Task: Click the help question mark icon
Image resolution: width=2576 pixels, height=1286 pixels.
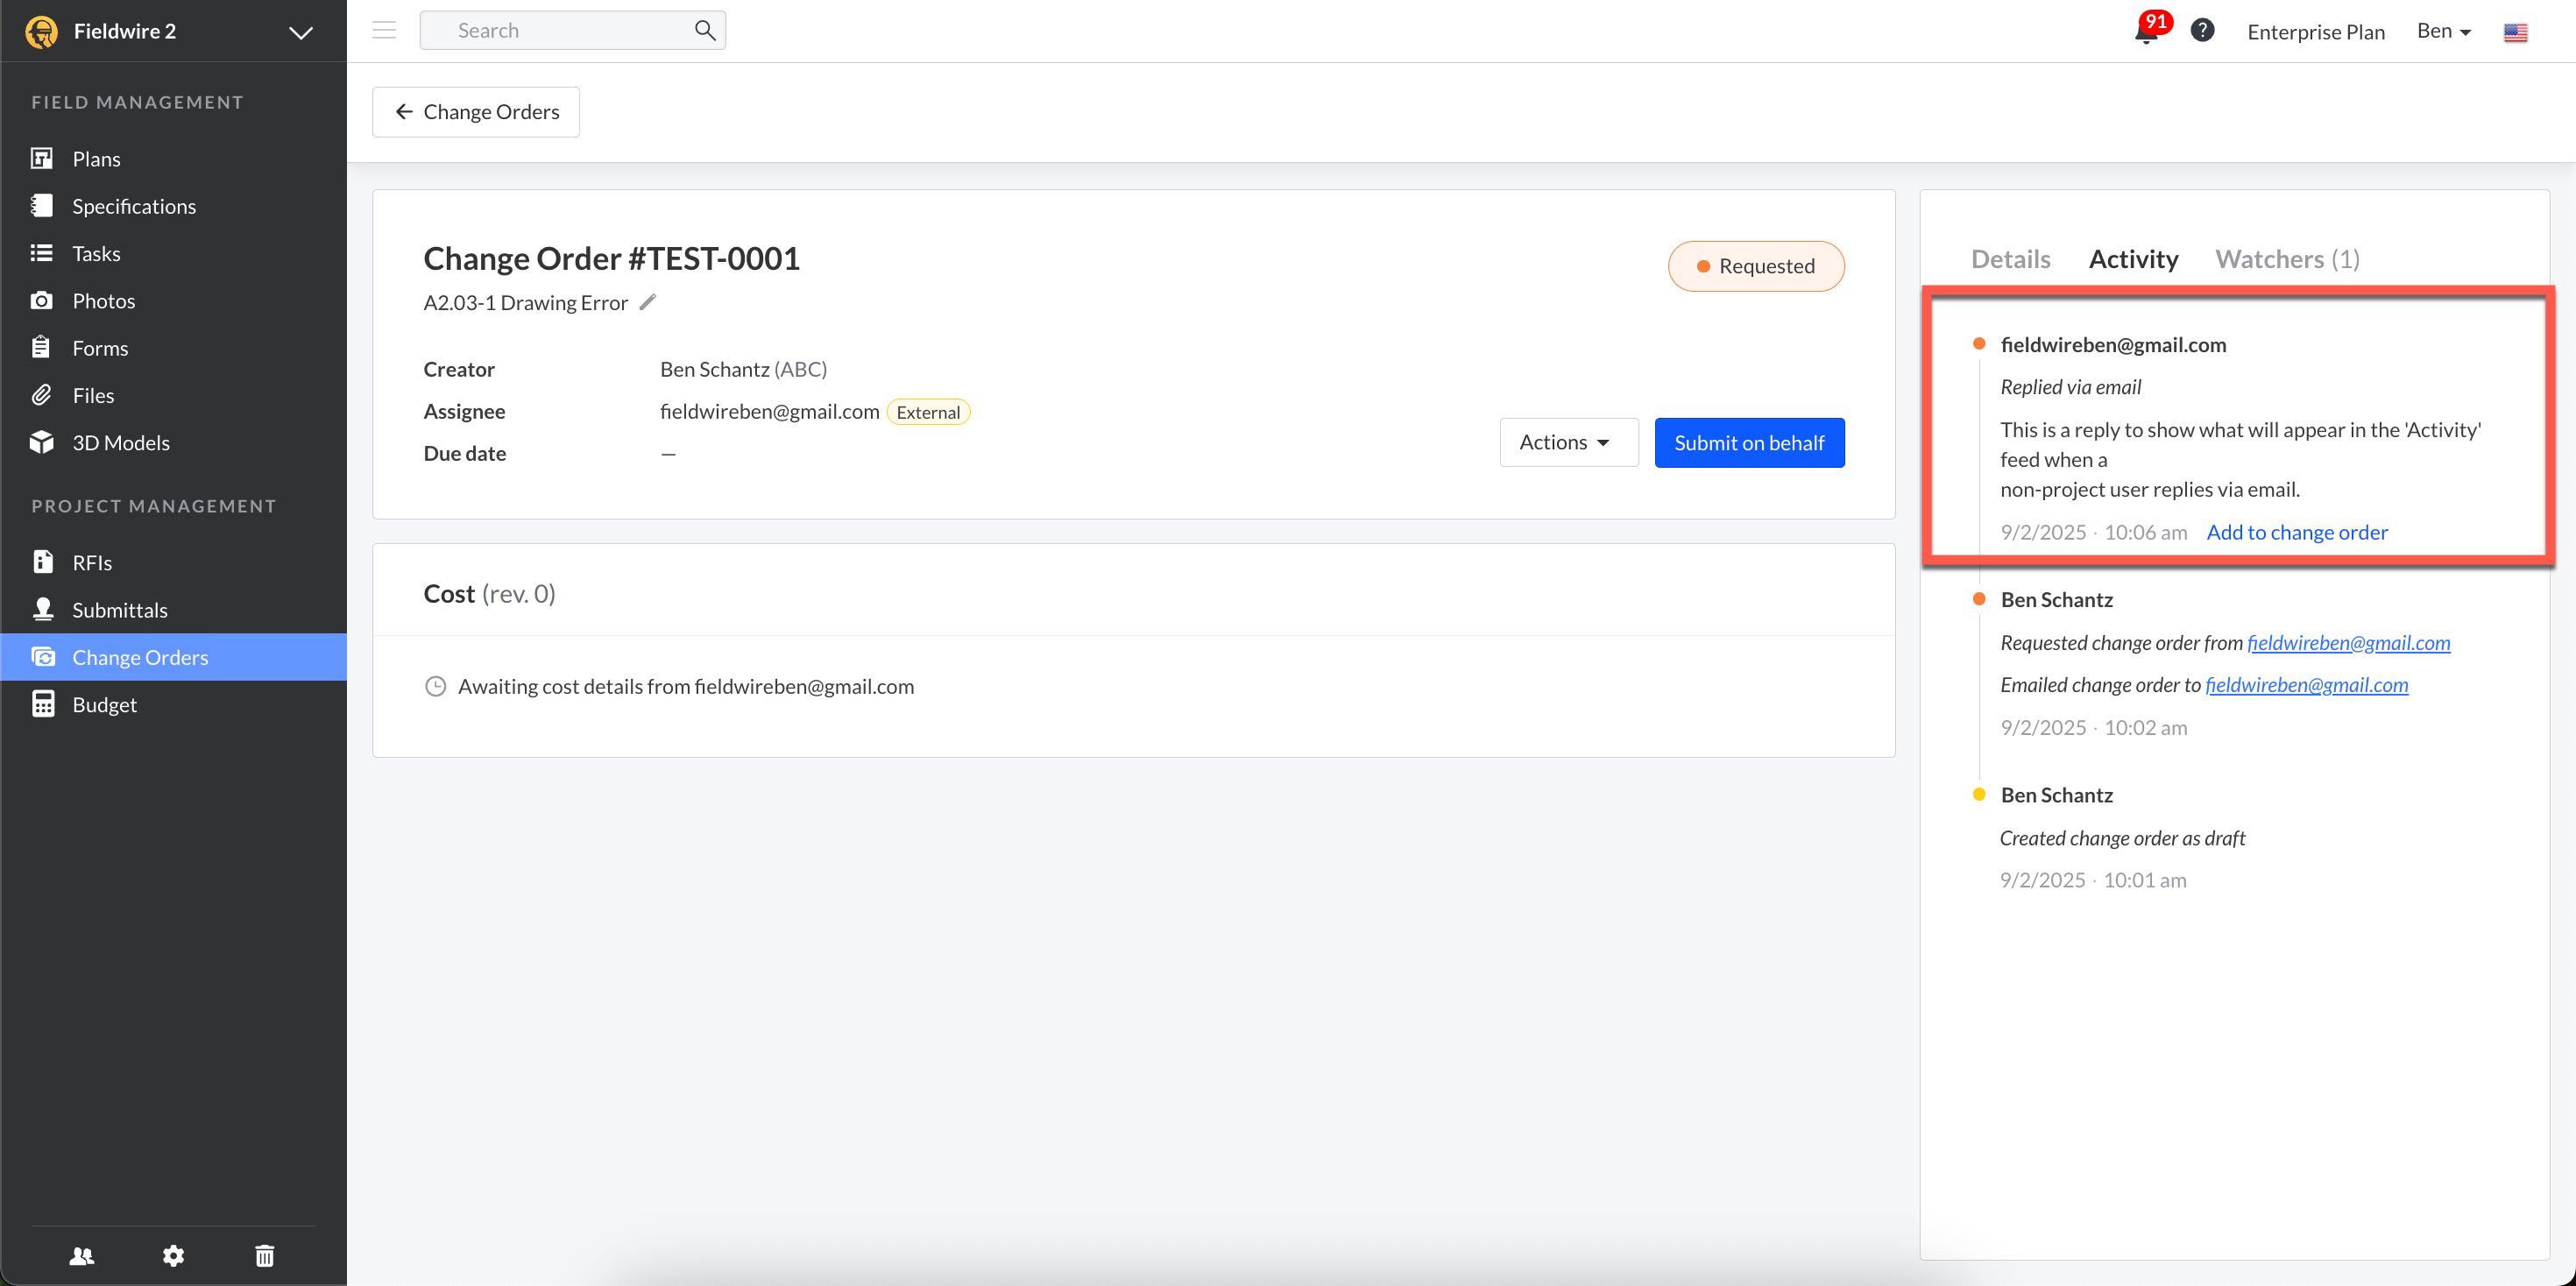Action: (x=2202, y=29)
